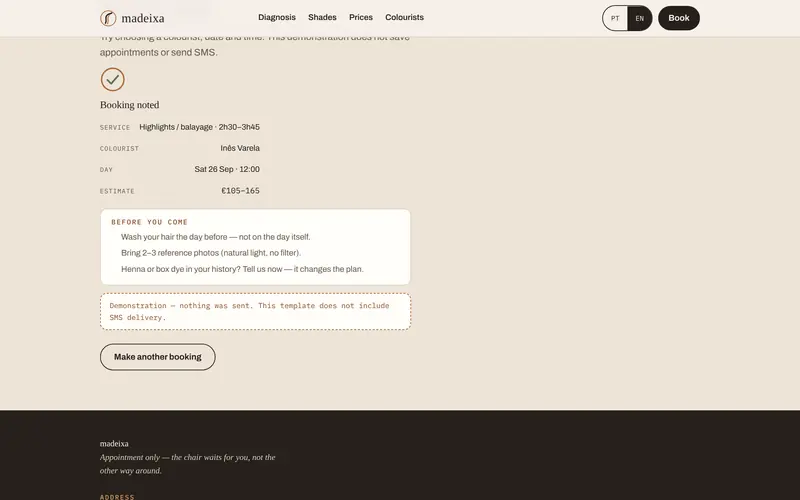Click the tip "Wash your hair the day before"
Image resolution: width=800 pixels, height=500 pixels.
(215, 237)
